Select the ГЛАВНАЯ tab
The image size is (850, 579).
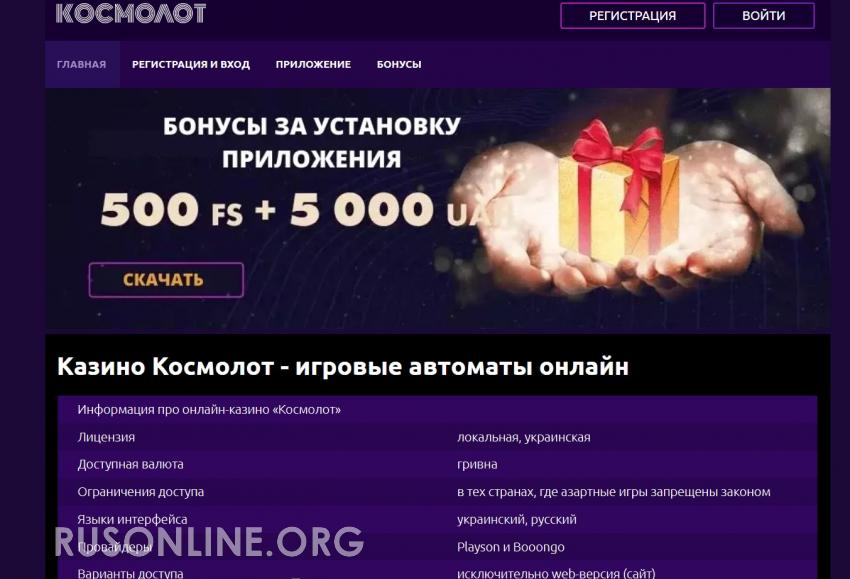tap(81, 65)
